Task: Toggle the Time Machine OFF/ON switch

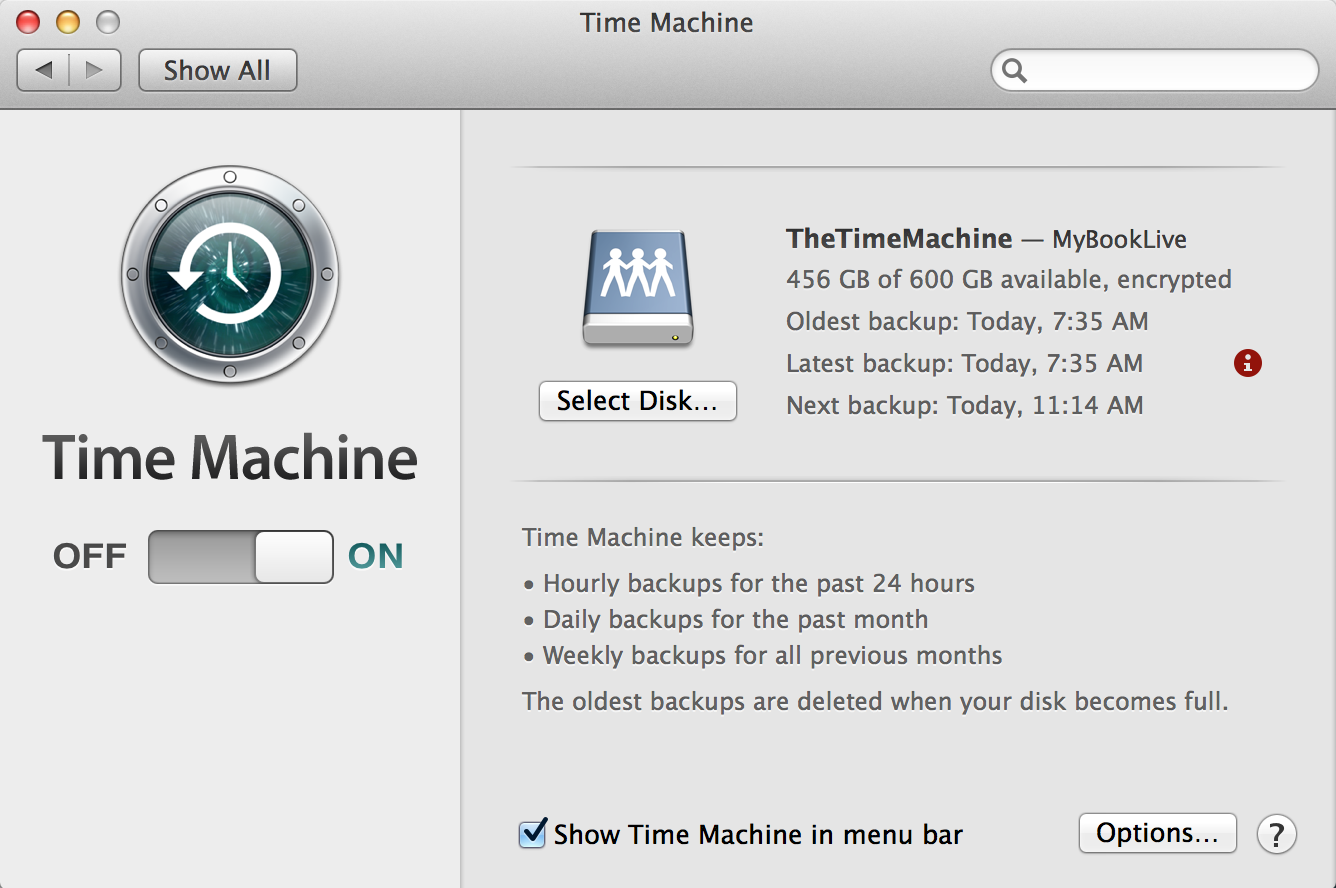Action: coord(241,557)
